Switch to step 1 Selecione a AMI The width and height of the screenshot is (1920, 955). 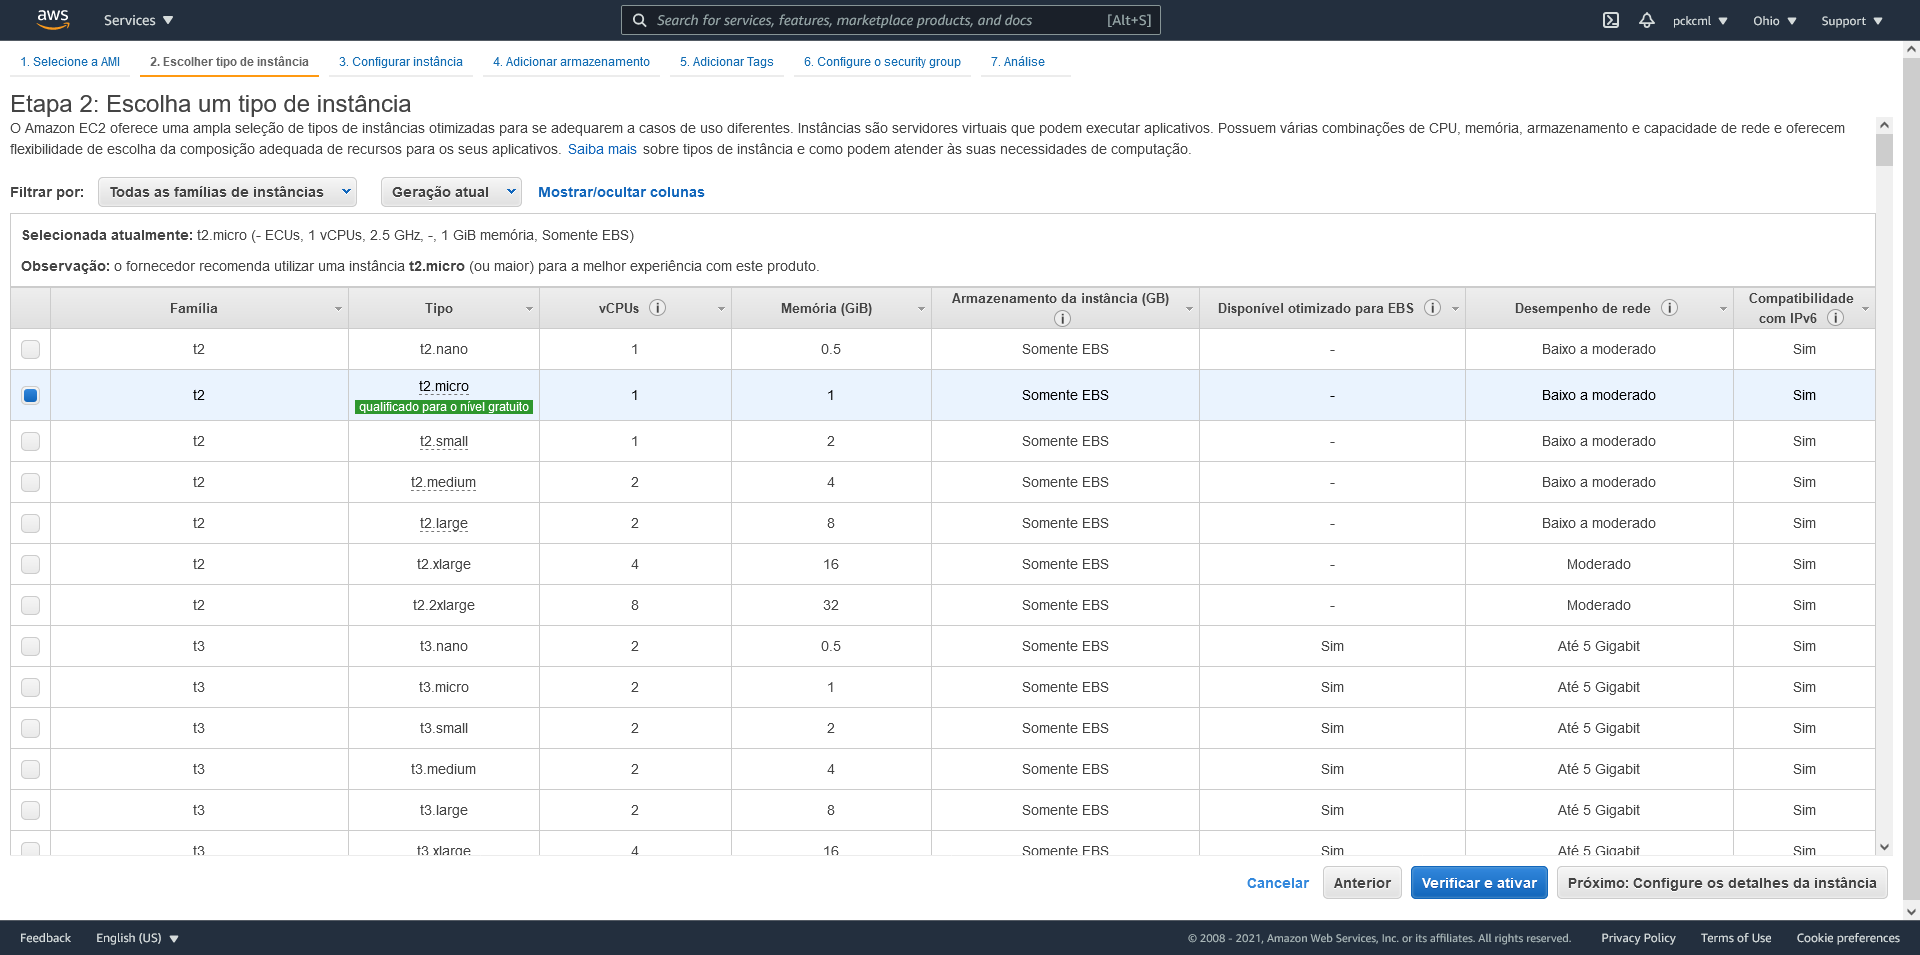click(x=69, y=61)
